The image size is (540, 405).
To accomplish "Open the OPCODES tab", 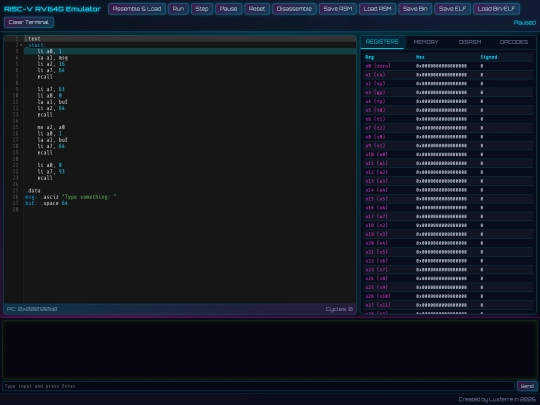I will click(513, 42).
